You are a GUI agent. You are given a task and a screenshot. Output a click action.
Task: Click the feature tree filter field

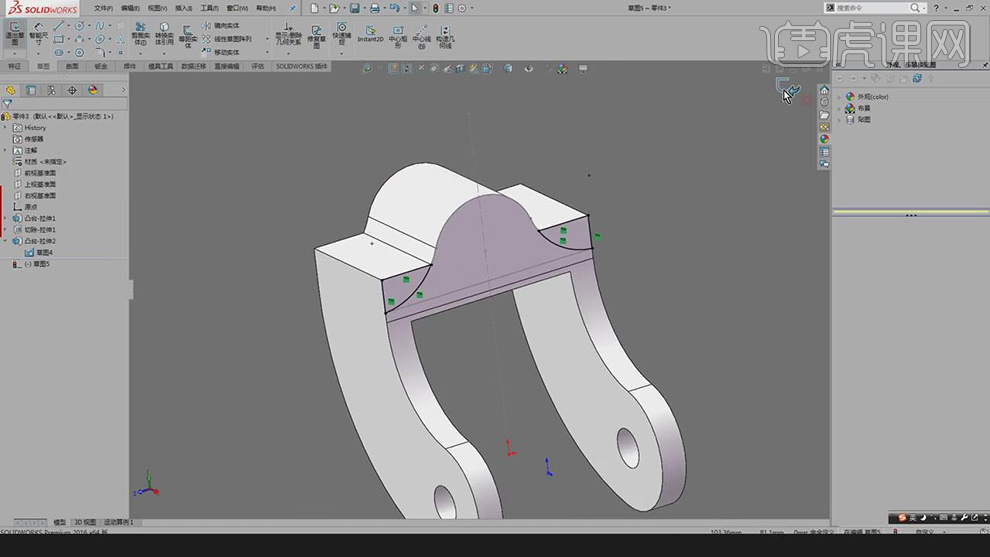click(64, 104)
